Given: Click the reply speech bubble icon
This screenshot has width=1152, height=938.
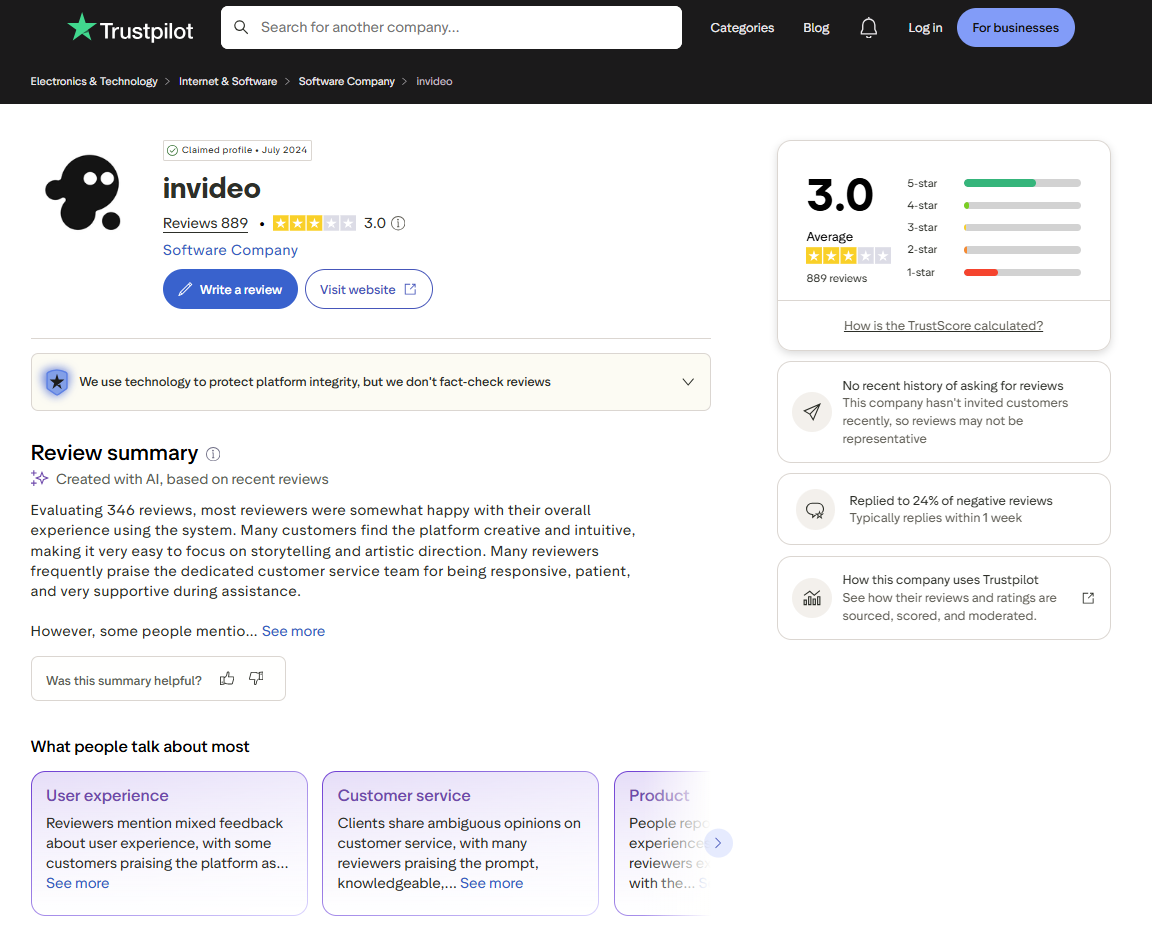Looking at the screenshot, I should tap(815, 509).
